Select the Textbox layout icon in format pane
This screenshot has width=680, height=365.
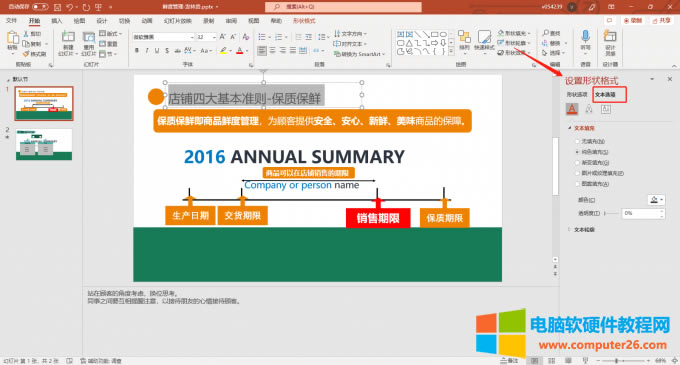pos(606,109)
